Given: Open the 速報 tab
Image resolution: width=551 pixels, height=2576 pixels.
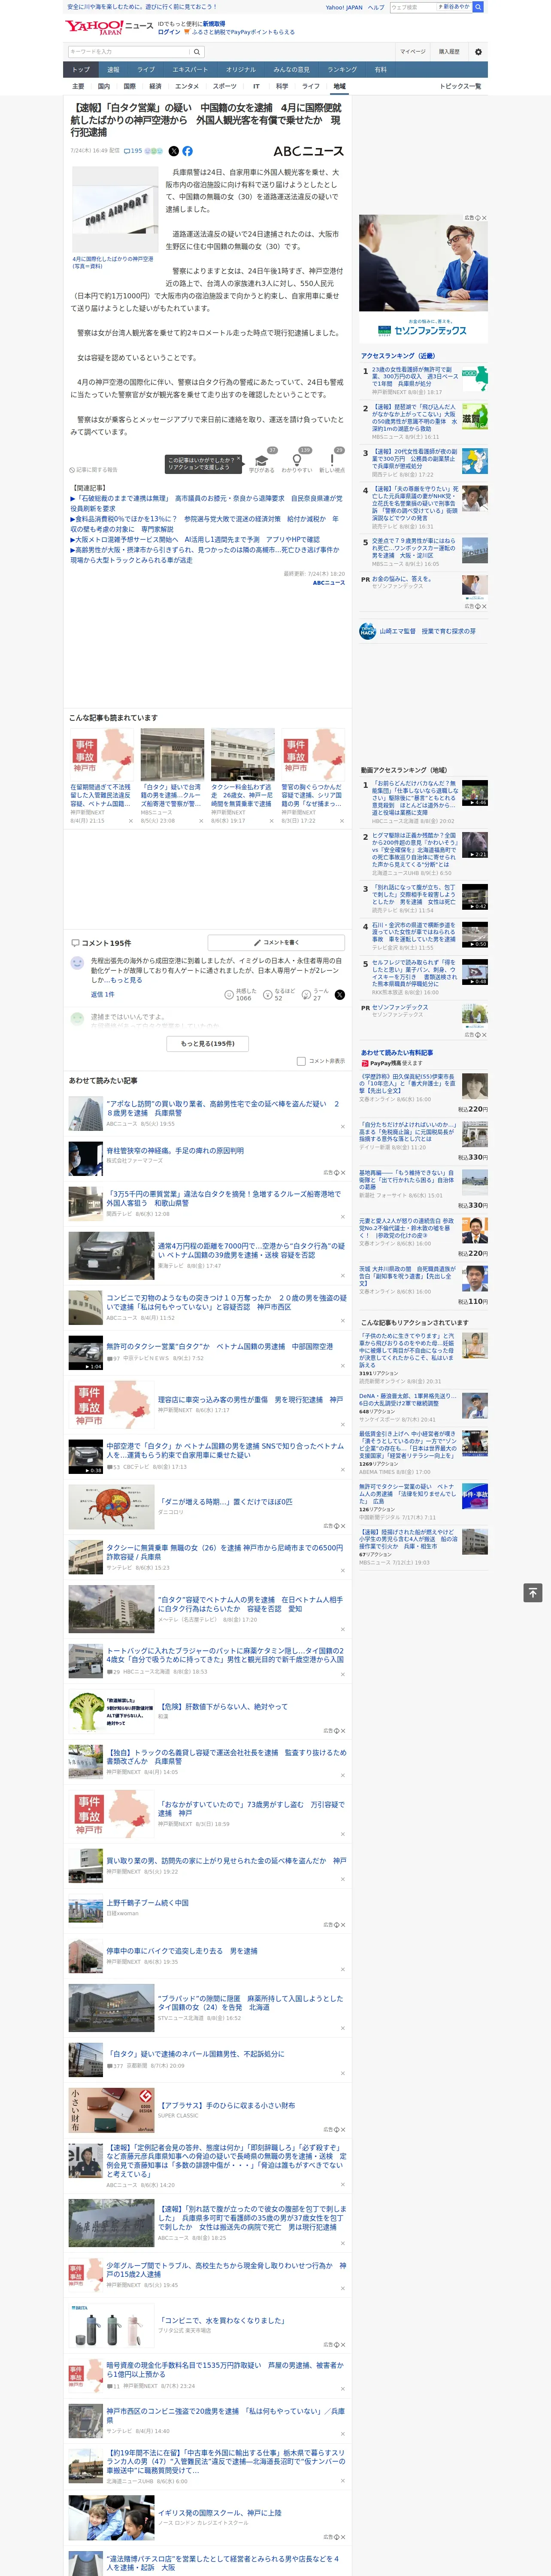Looking at the screenshot, I should point(113,70).
